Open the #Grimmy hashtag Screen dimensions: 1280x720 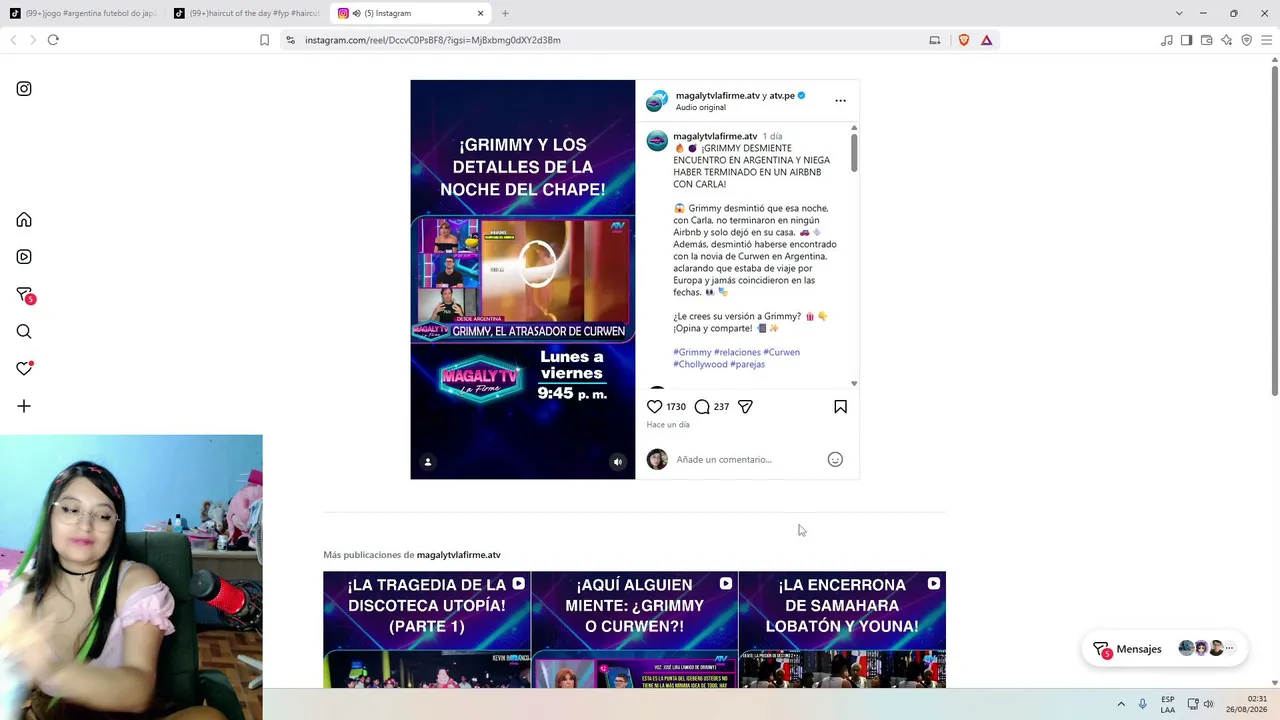coord(692,352)
